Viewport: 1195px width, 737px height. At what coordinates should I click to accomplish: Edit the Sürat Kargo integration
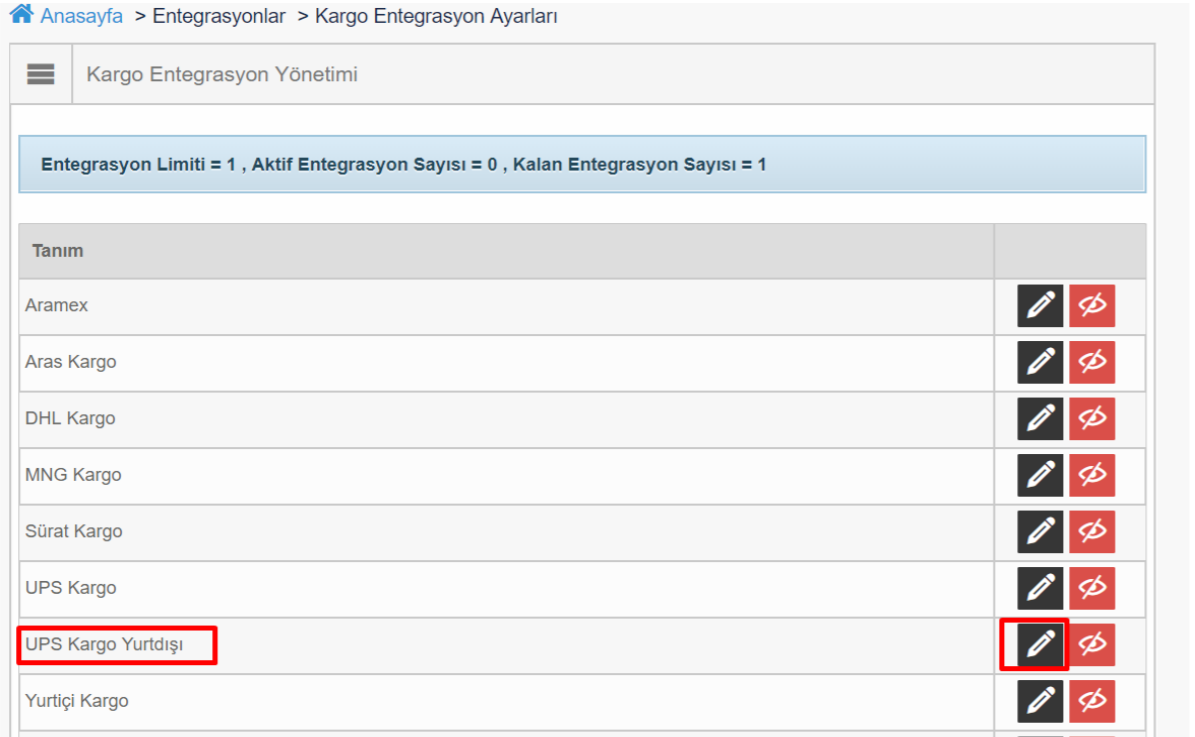1040,531
